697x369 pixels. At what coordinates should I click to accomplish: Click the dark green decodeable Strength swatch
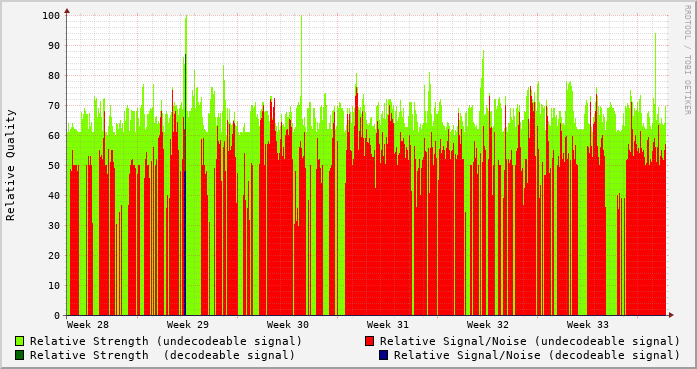click(x=19, y=355)
